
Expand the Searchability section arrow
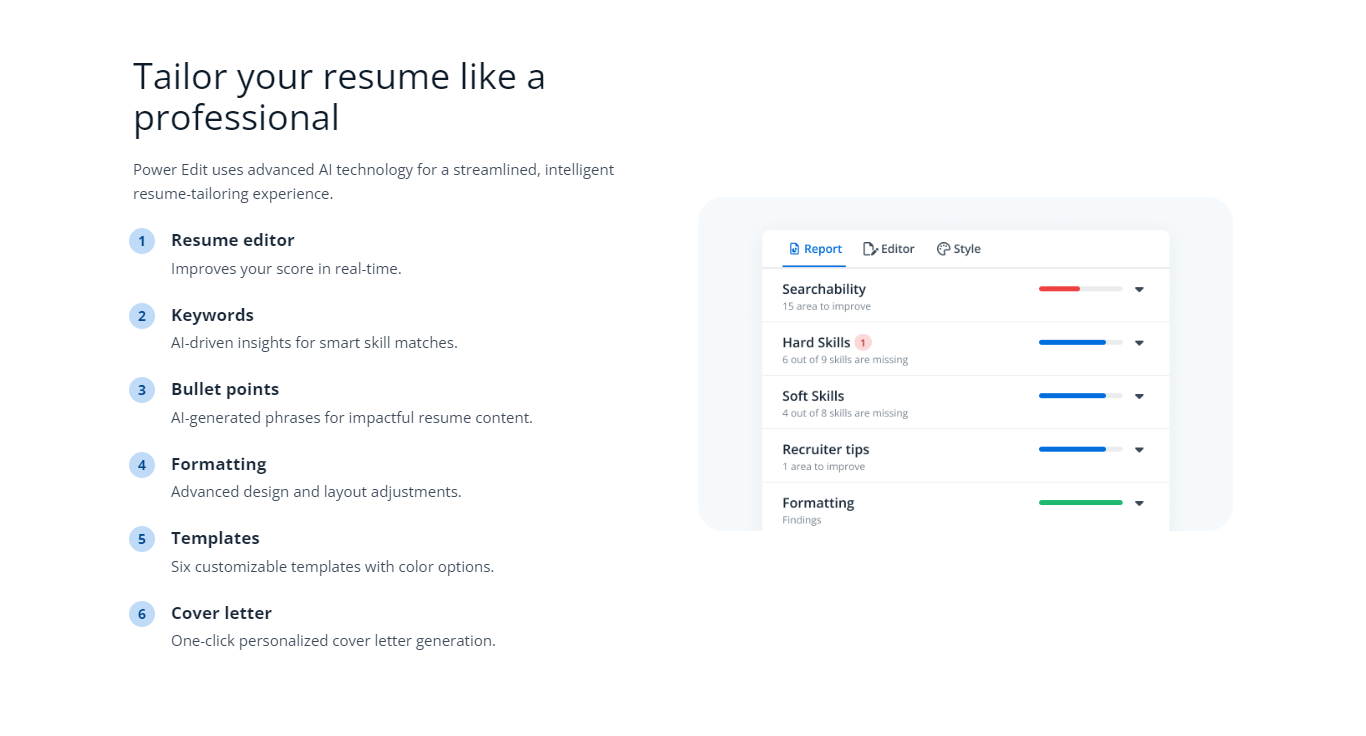tap(1139, 289)
